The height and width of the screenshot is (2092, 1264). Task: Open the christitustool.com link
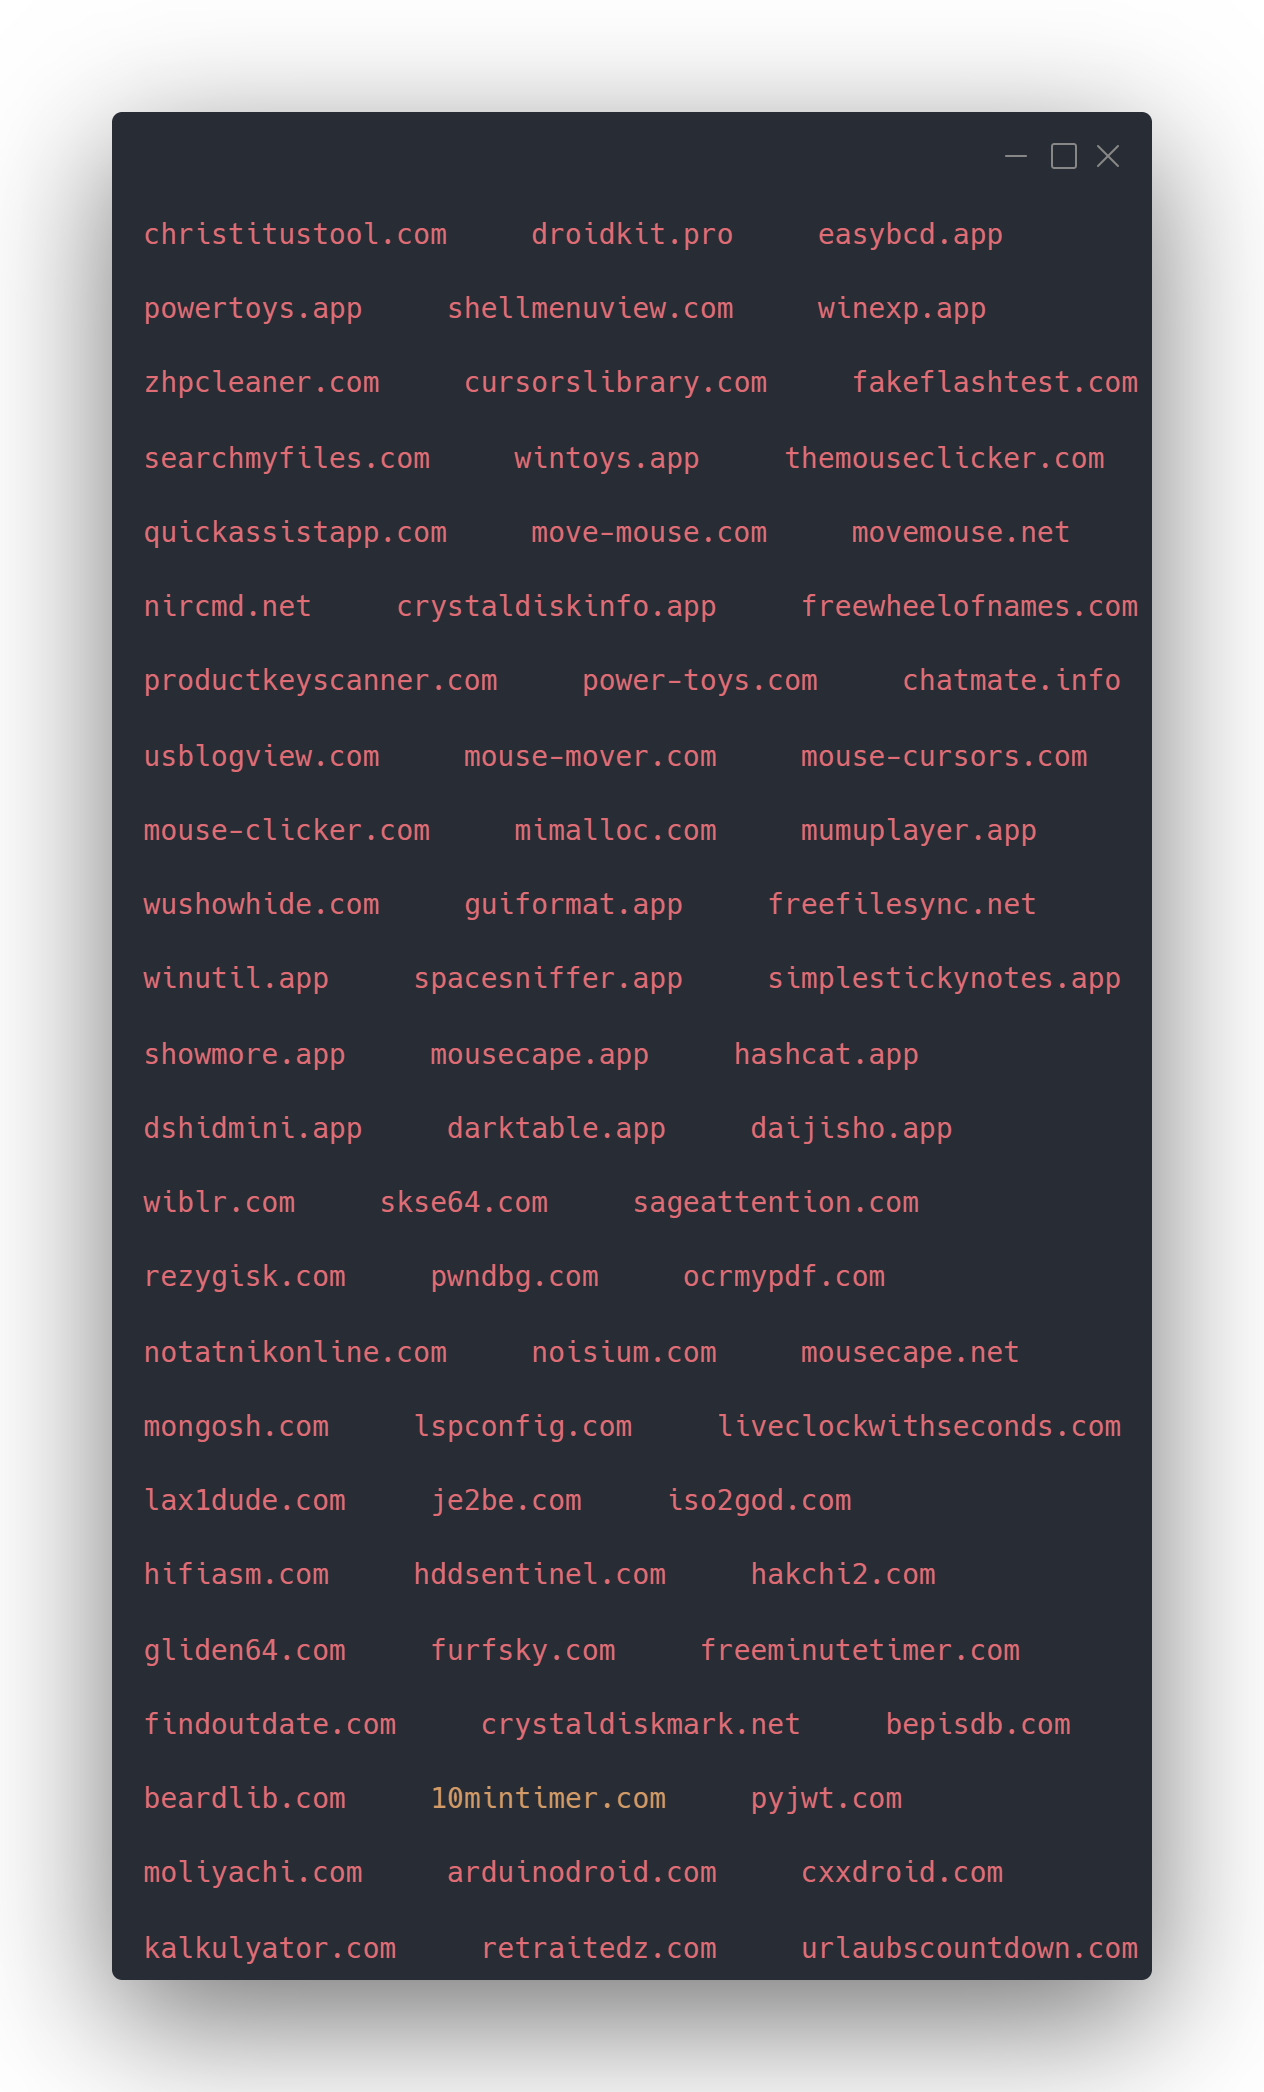coord(295,234)
